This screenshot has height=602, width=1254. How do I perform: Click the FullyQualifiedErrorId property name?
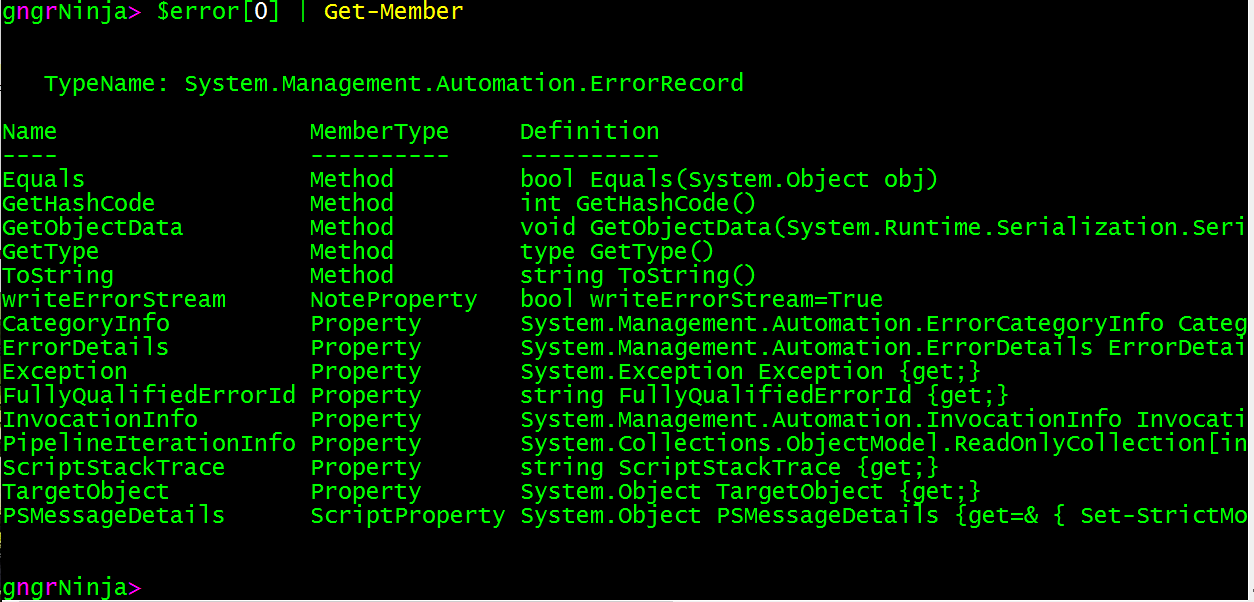148,395
